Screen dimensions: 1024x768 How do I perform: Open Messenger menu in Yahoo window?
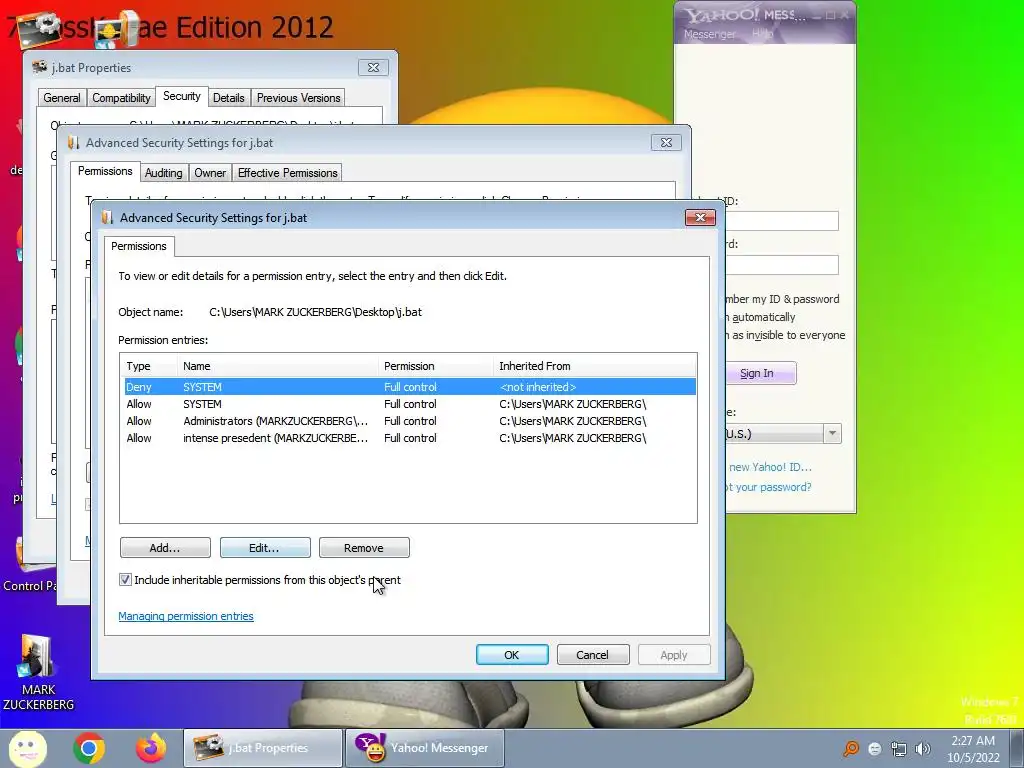[709, 34]
